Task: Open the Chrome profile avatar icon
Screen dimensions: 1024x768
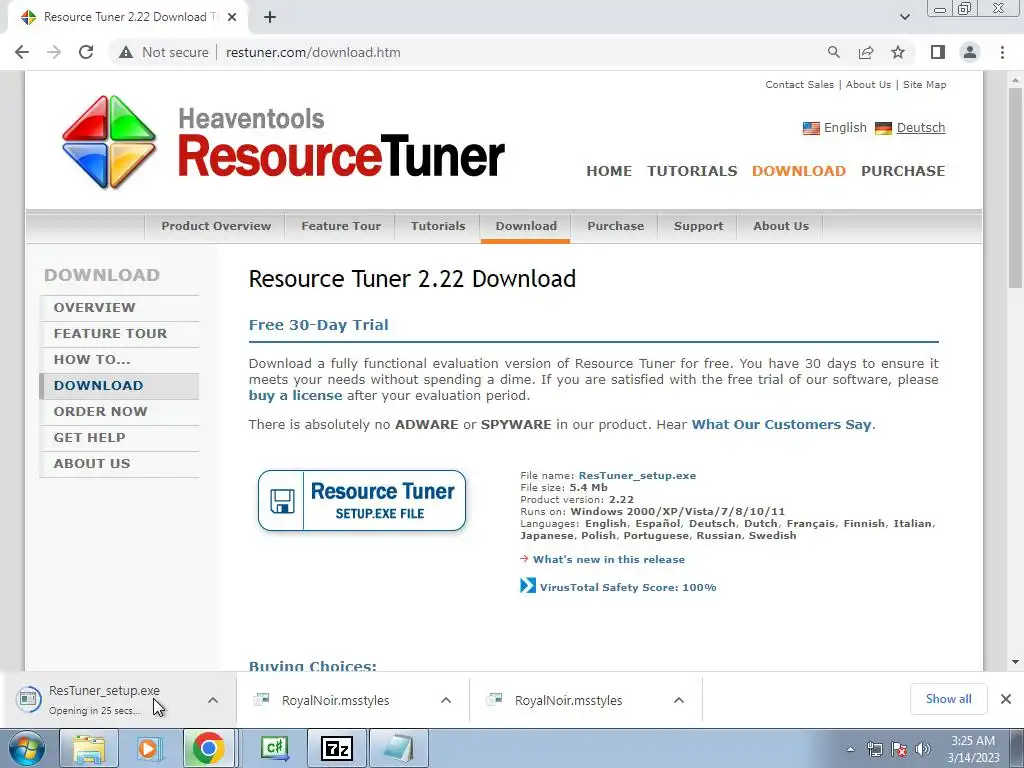Action: click(970, 52)
